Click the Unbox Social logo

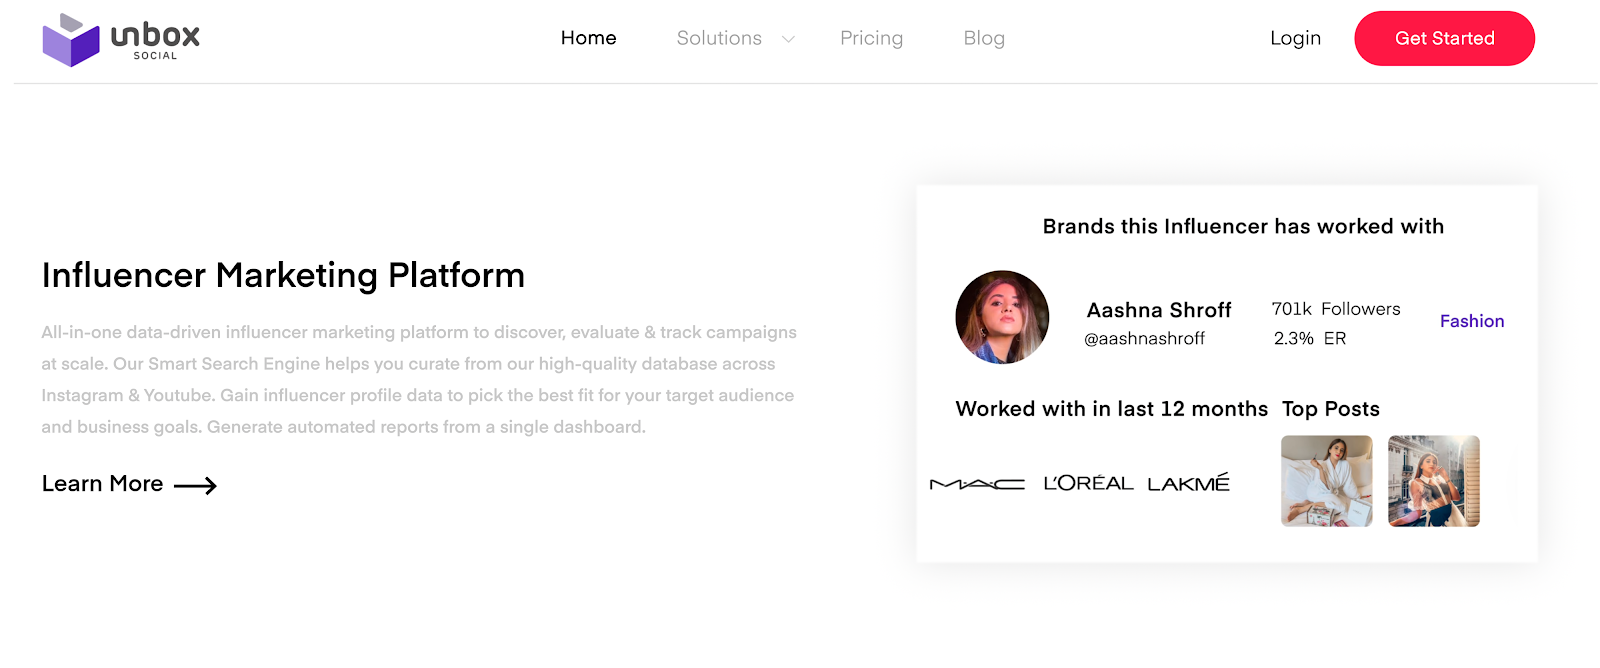[x=120, y=38]
